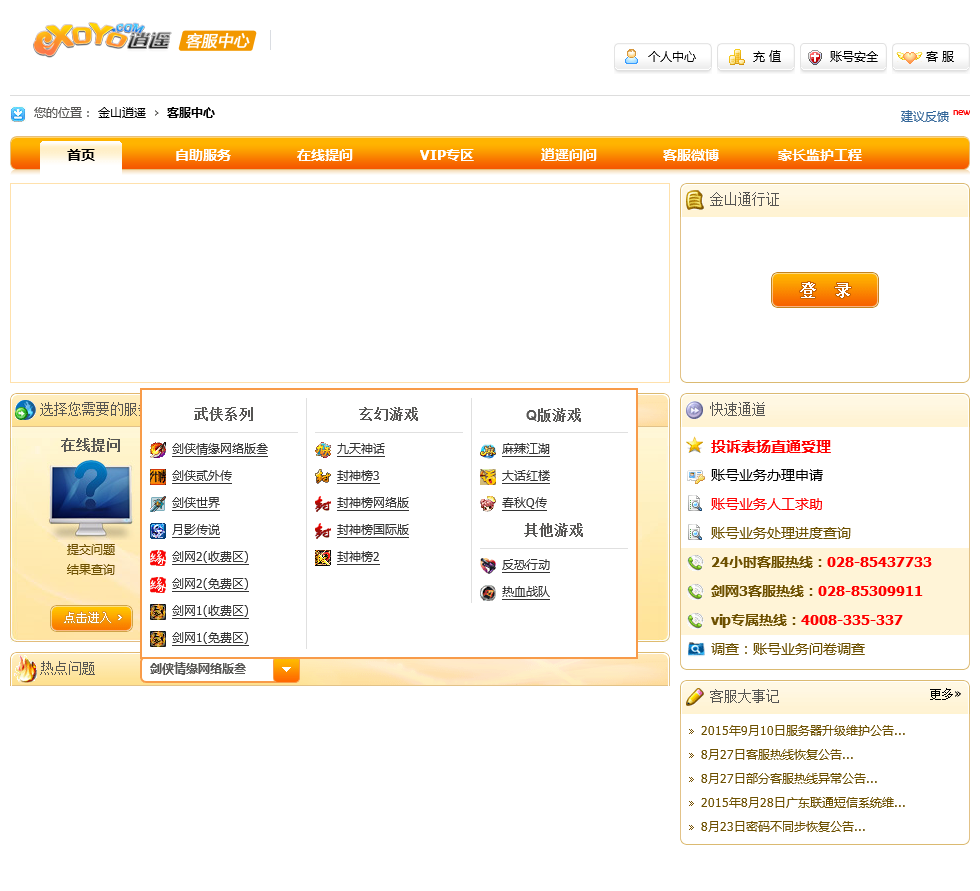Open 8月27日部分客服热线异常公告 news item
980x891 pixels.
(x=789, y=779)
